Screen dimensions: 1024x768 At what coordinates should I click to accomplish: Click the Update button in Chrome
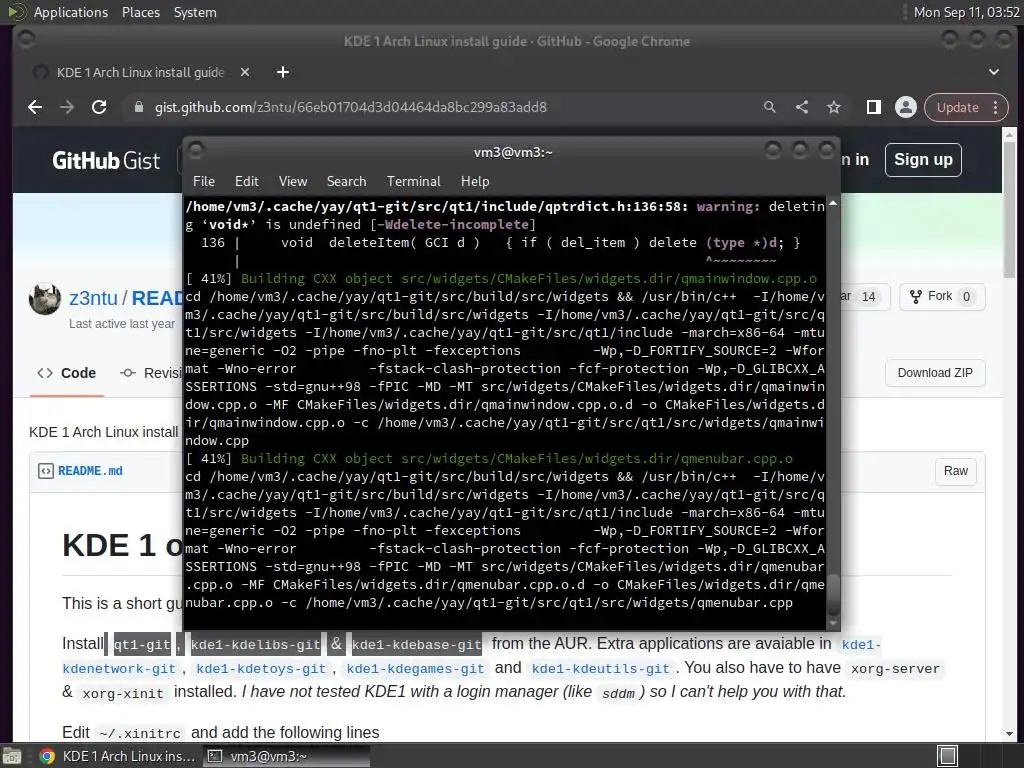[x=957, y=107]
